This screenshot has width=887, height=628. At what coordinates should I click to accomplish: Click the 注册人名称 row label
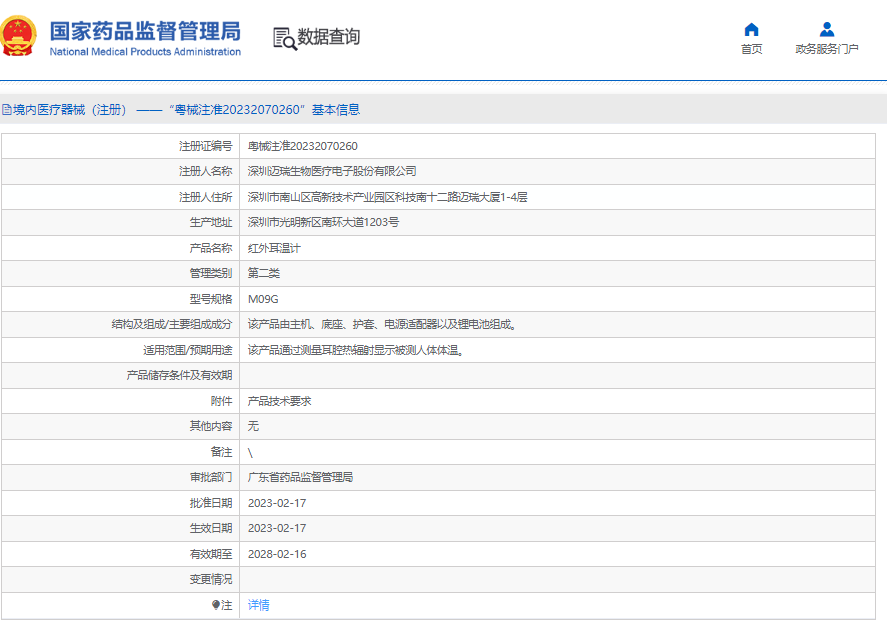[205, 171]
